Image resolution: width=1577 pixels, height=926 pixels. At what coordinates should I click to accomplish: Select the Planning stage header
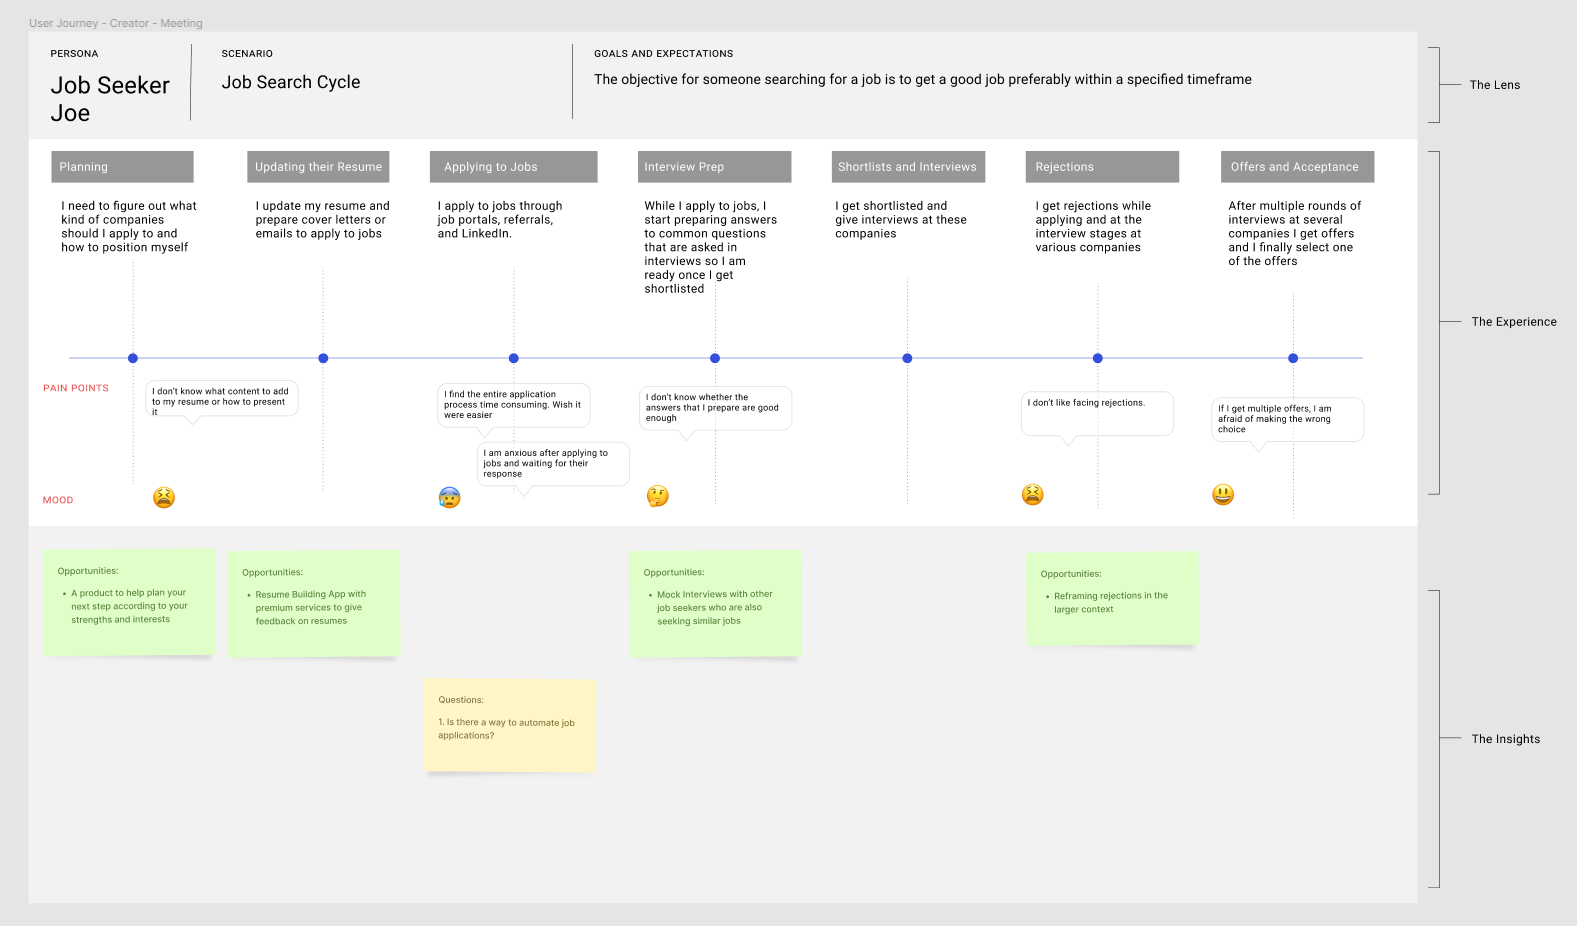122,167
